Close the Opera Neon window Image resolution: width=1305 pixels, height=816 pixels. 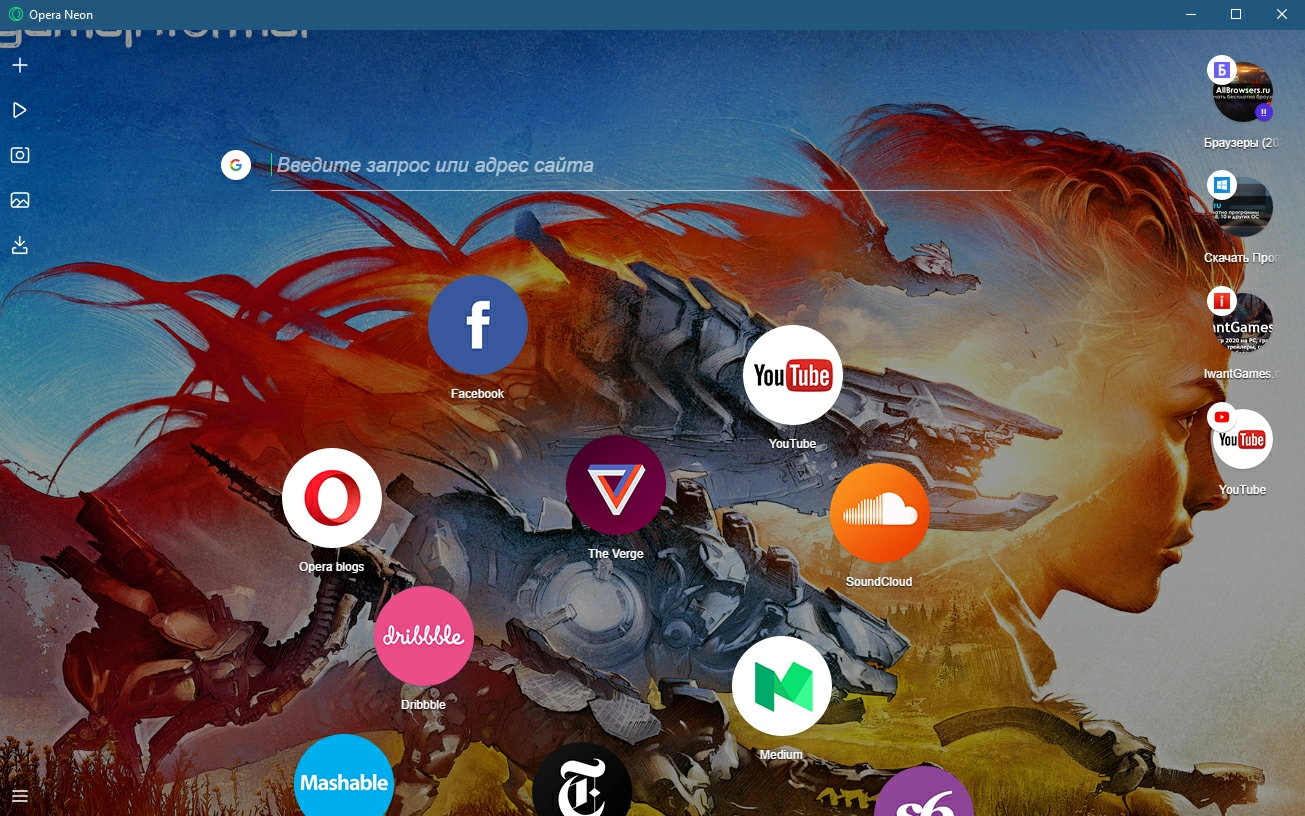tap(1282, 14)
